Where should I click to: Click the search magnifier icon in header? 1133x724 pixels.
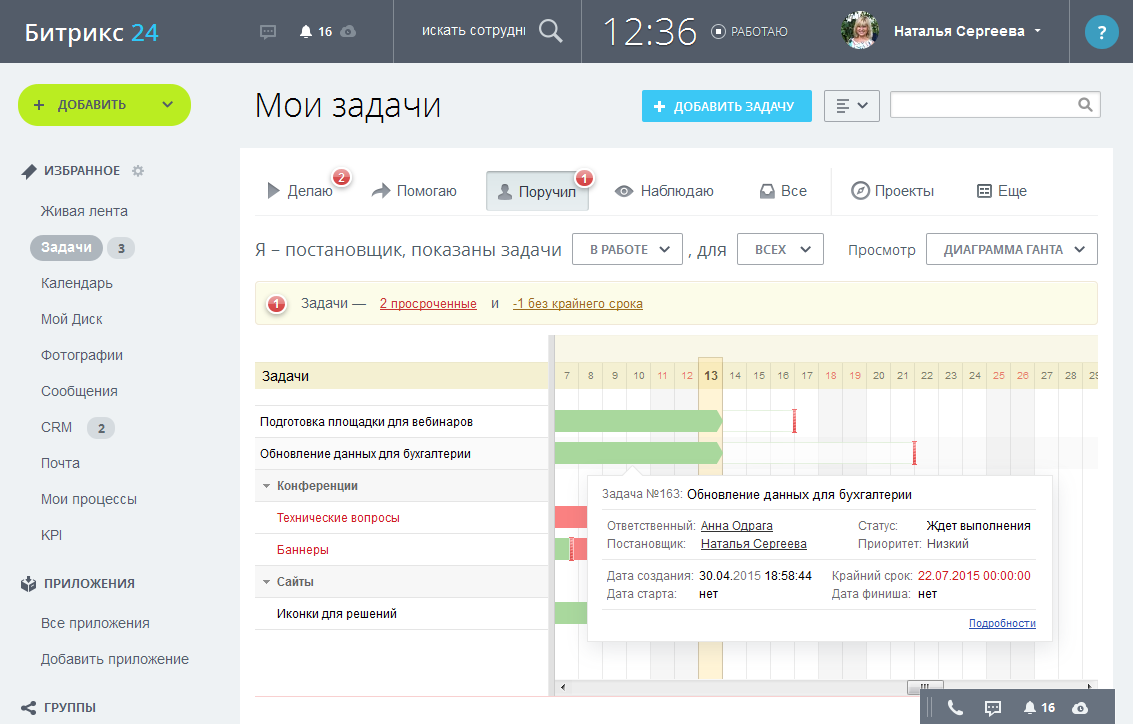[550, 31]
